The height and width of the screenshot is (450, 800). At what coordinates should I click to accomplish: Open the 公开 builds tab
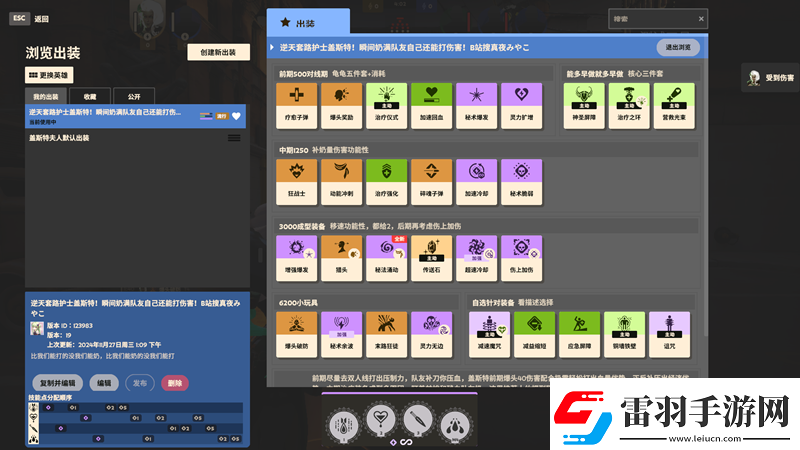click(x=134, y=96)
